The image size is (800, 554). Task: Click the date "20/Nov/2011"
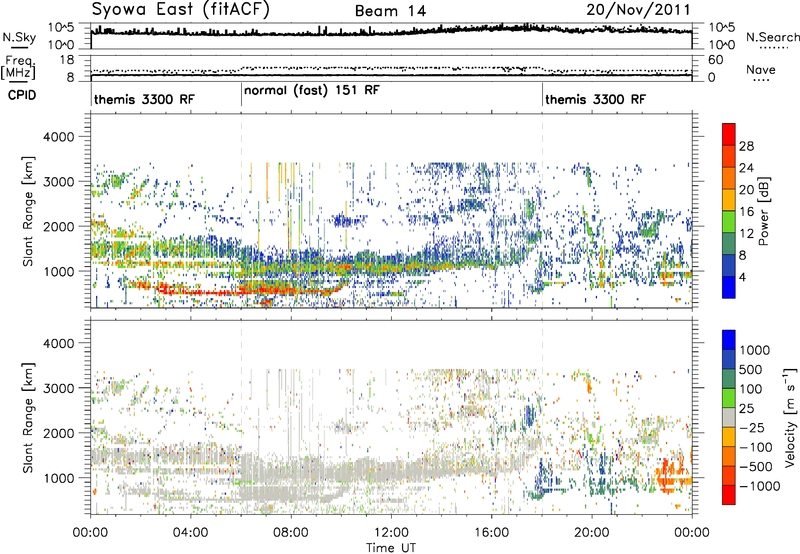638,10
